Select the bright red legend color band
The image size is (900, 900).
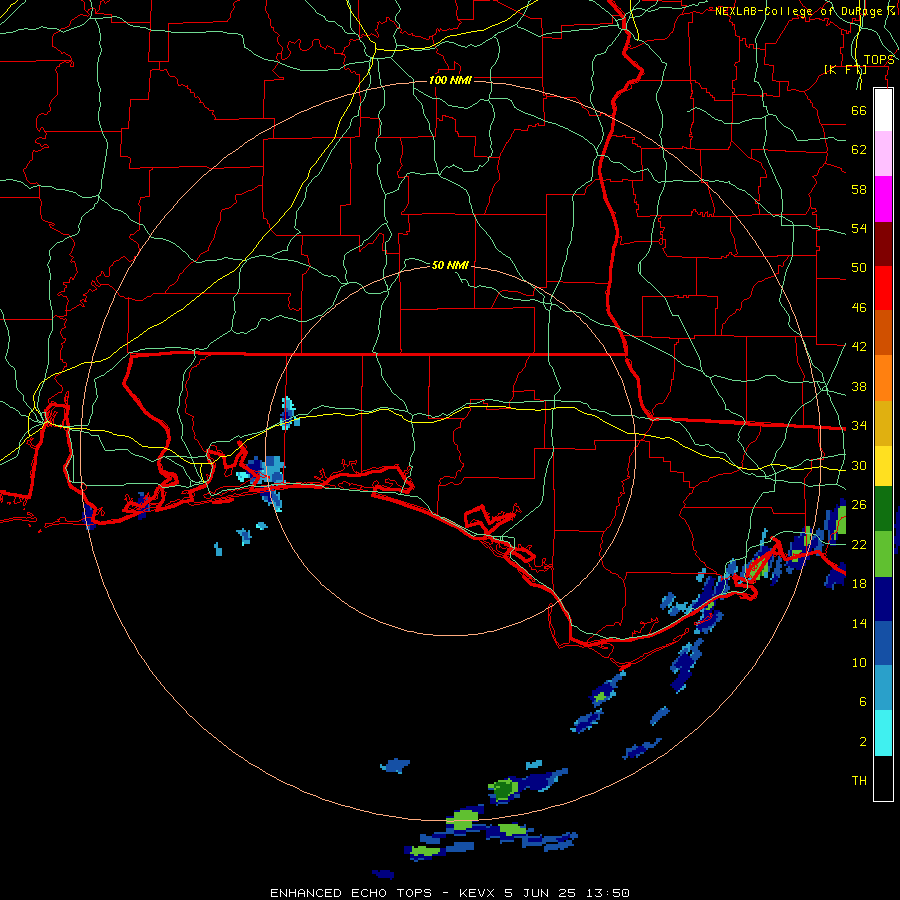(x=883, y=288)
